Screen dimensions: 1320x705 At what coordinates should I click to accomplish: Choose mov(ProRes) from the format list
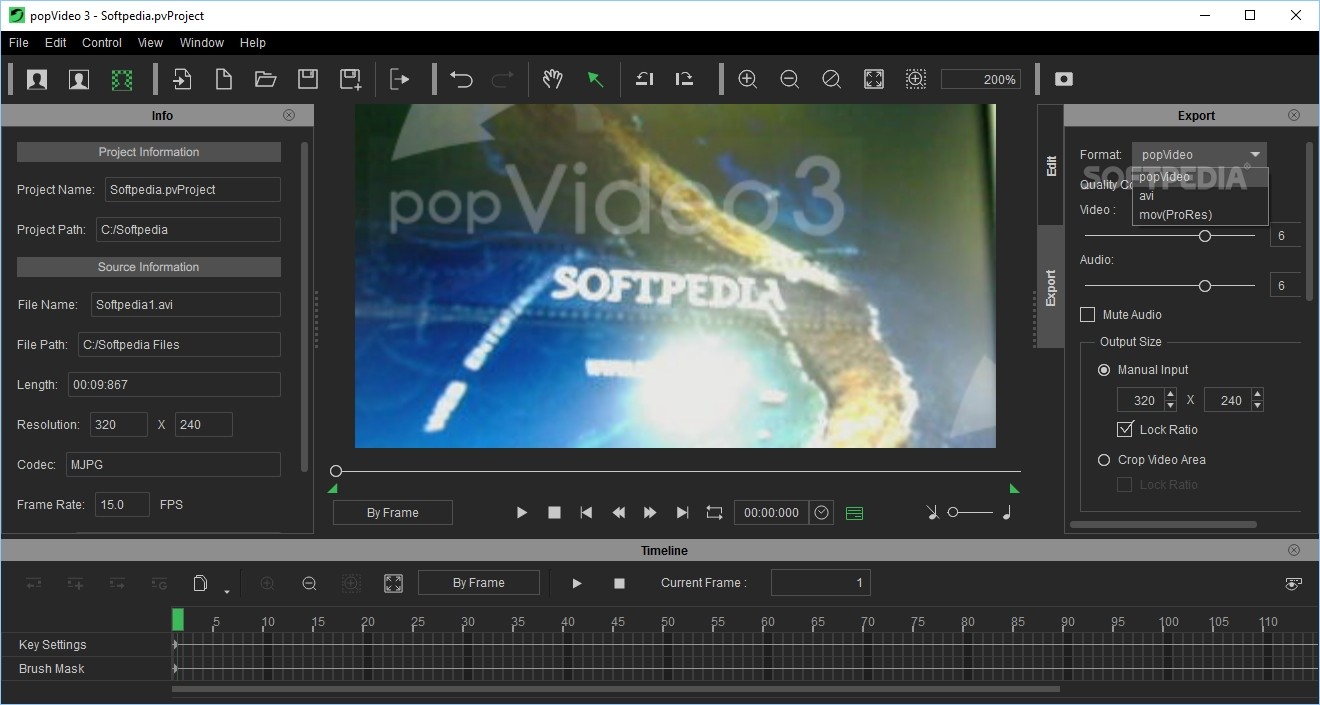point(1200,215)
